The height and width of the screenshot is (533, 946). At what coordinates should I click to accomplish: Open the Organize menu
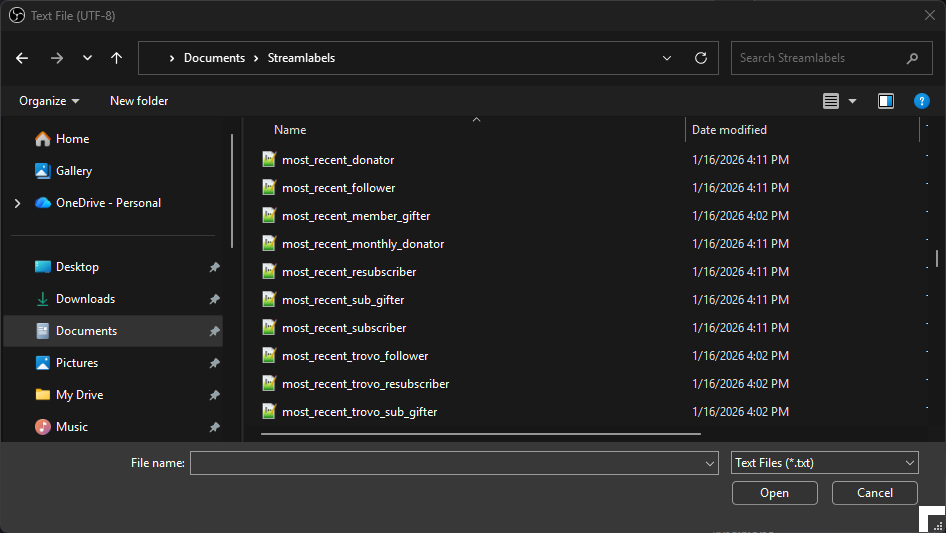49,101
